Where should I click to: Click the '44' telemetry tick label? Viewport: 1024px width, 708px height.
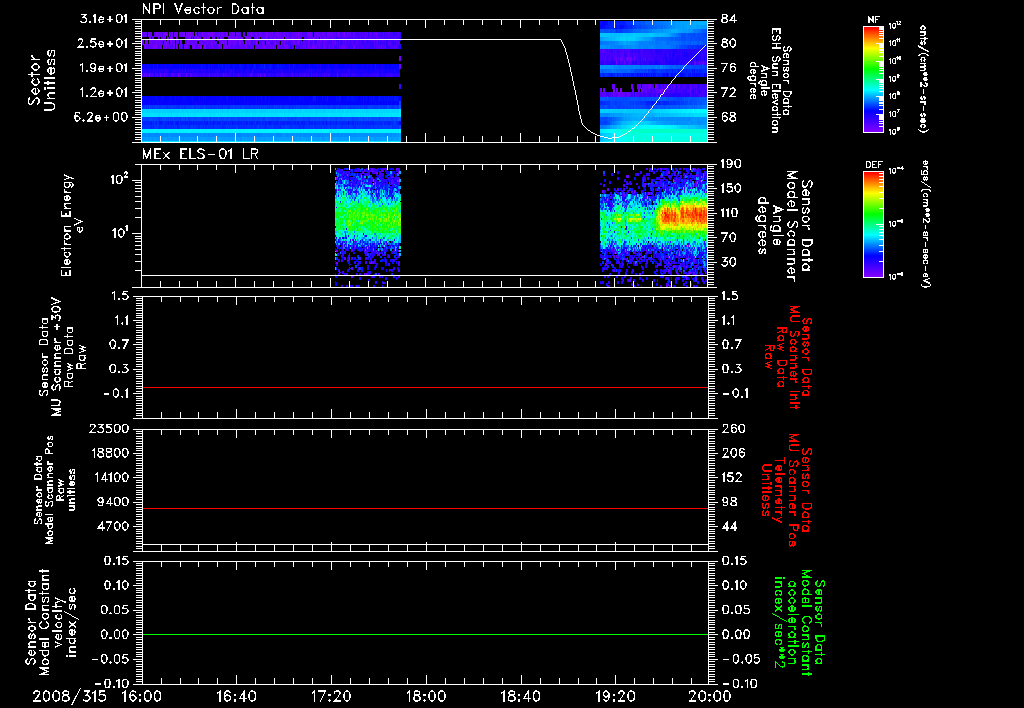(x=728, y=526)
